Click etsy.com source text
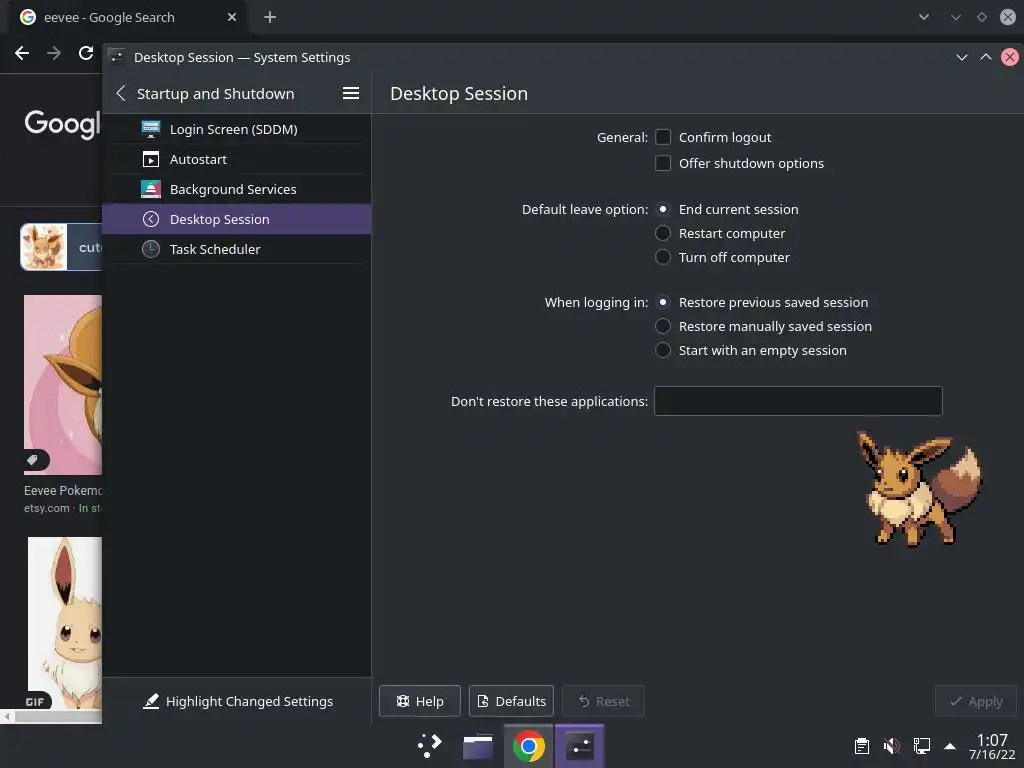The image size is (1024, 768). point(46,508)
